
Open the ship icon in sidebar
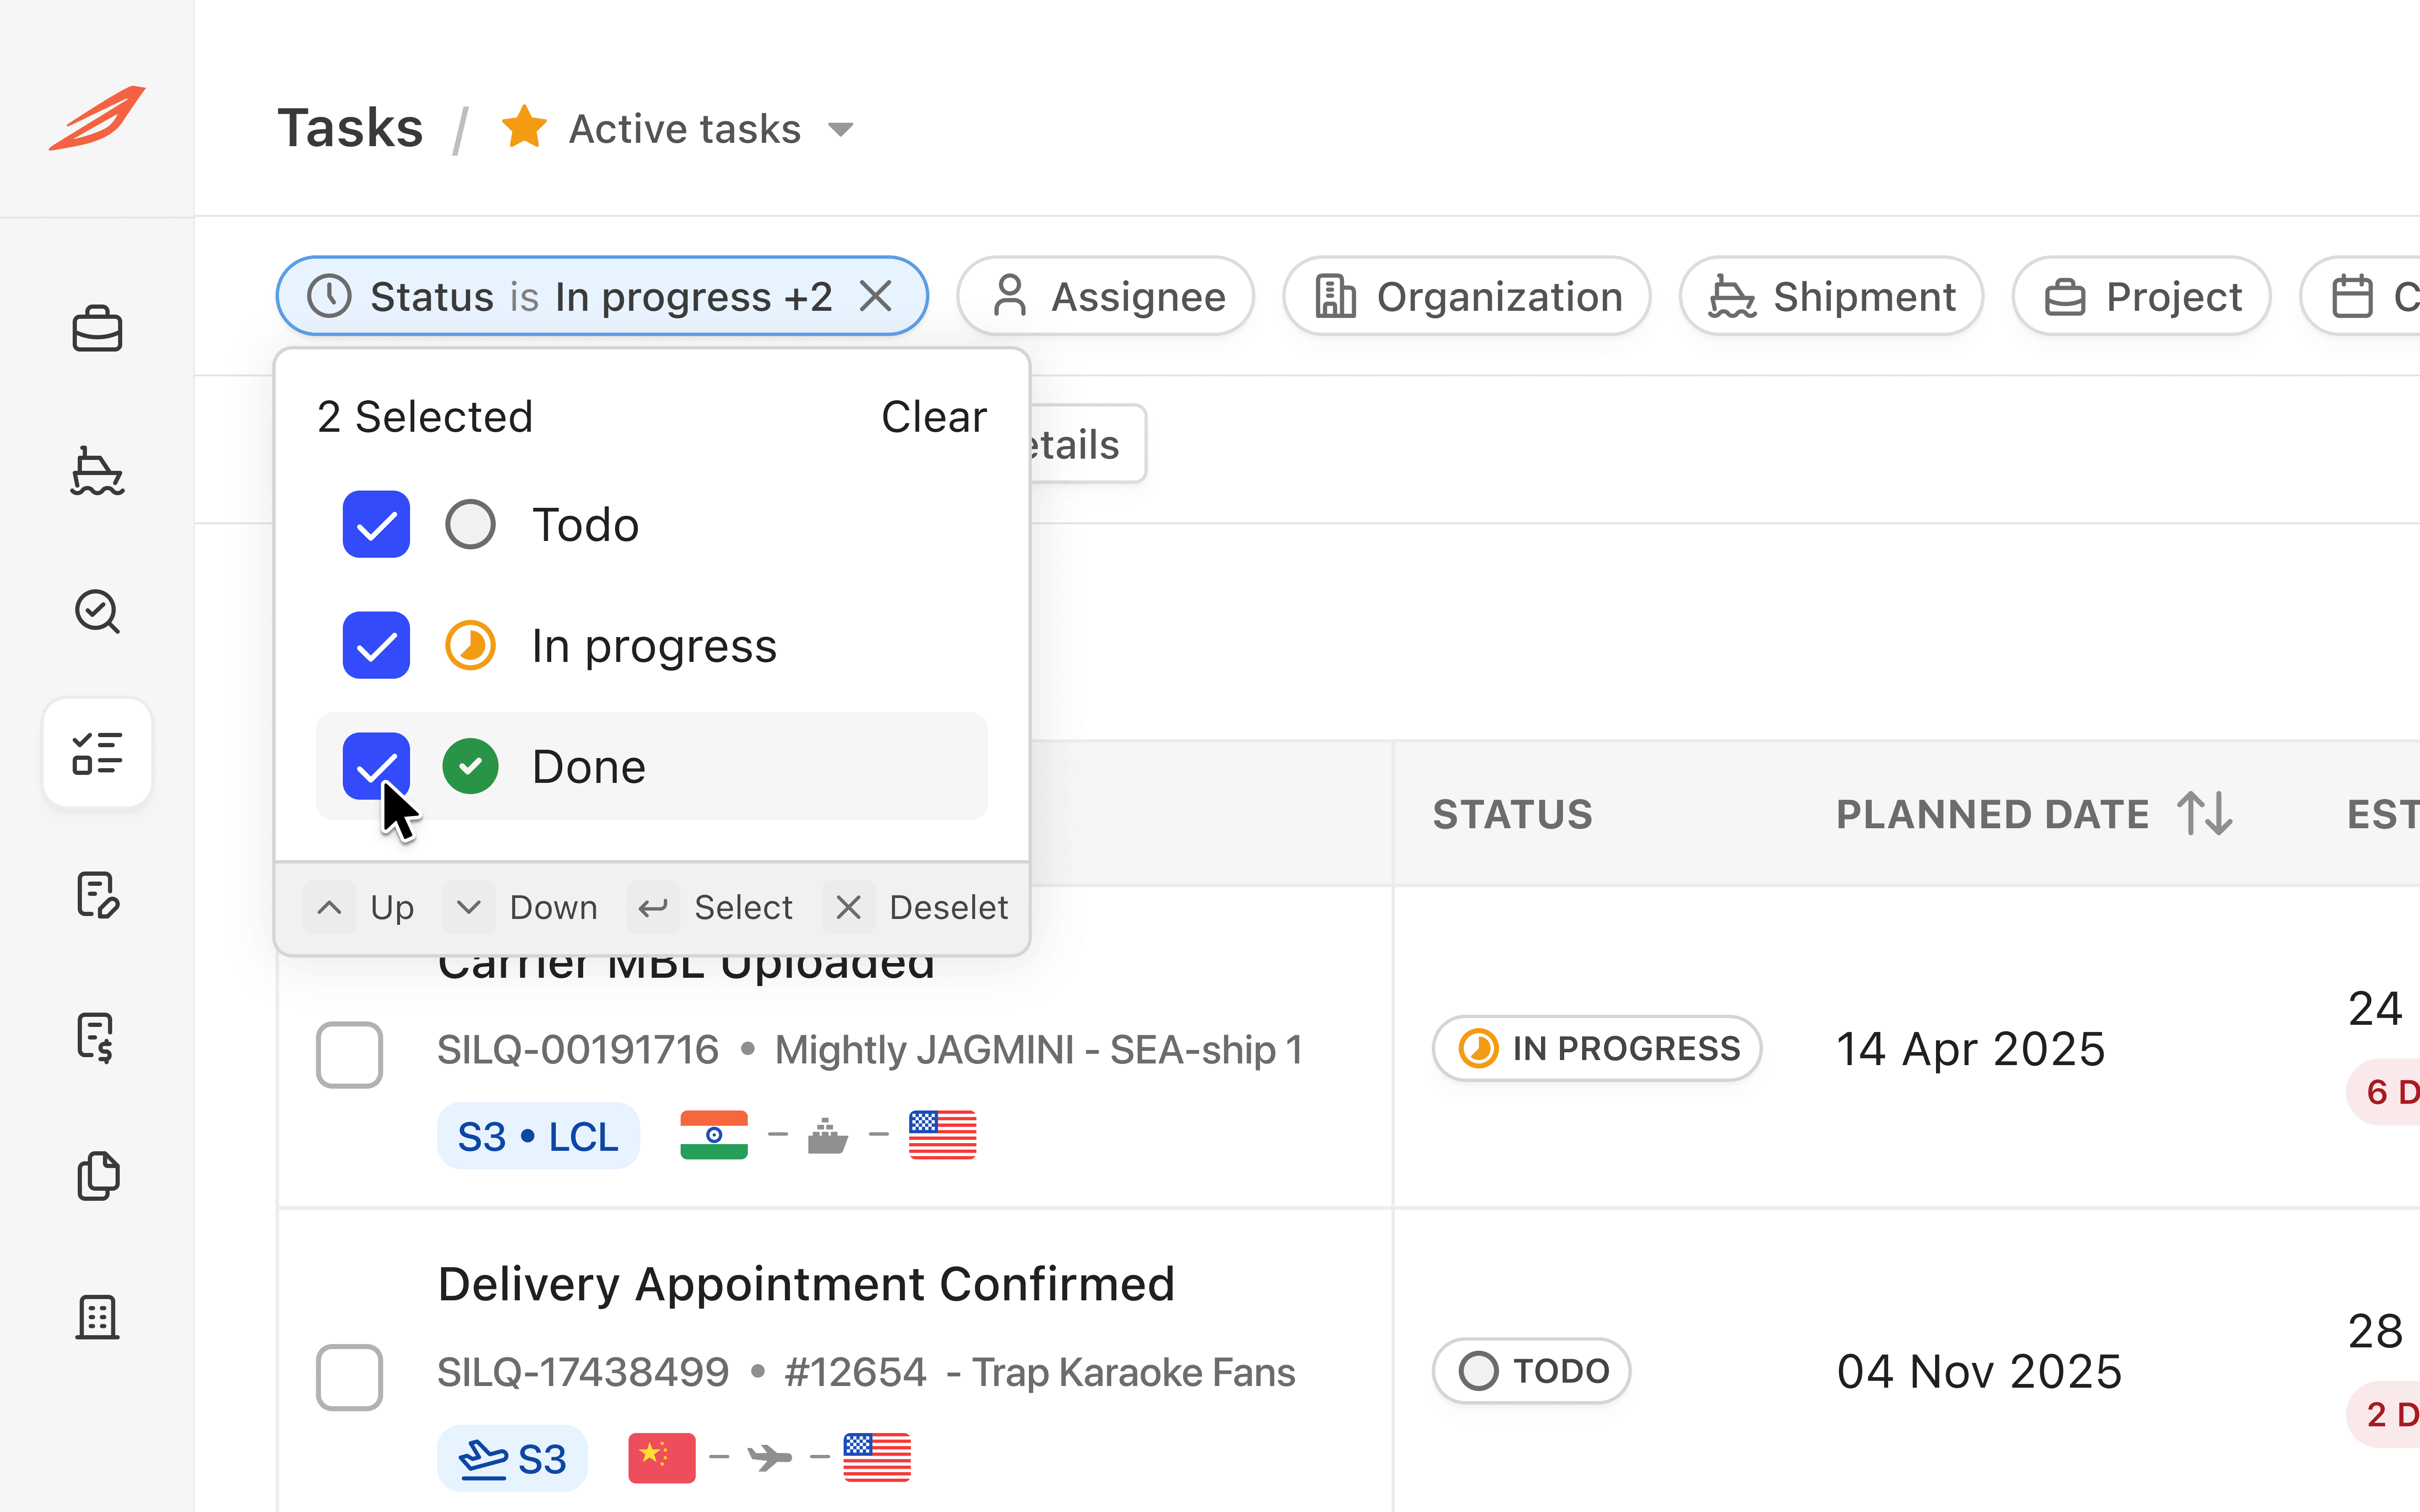(97, 471)
